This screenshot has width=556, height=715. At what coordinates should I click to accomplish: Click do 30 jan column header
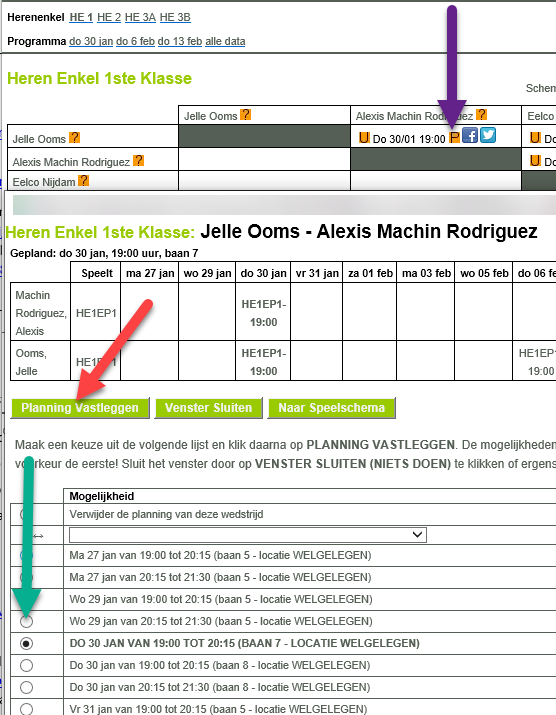pos(263,273)
